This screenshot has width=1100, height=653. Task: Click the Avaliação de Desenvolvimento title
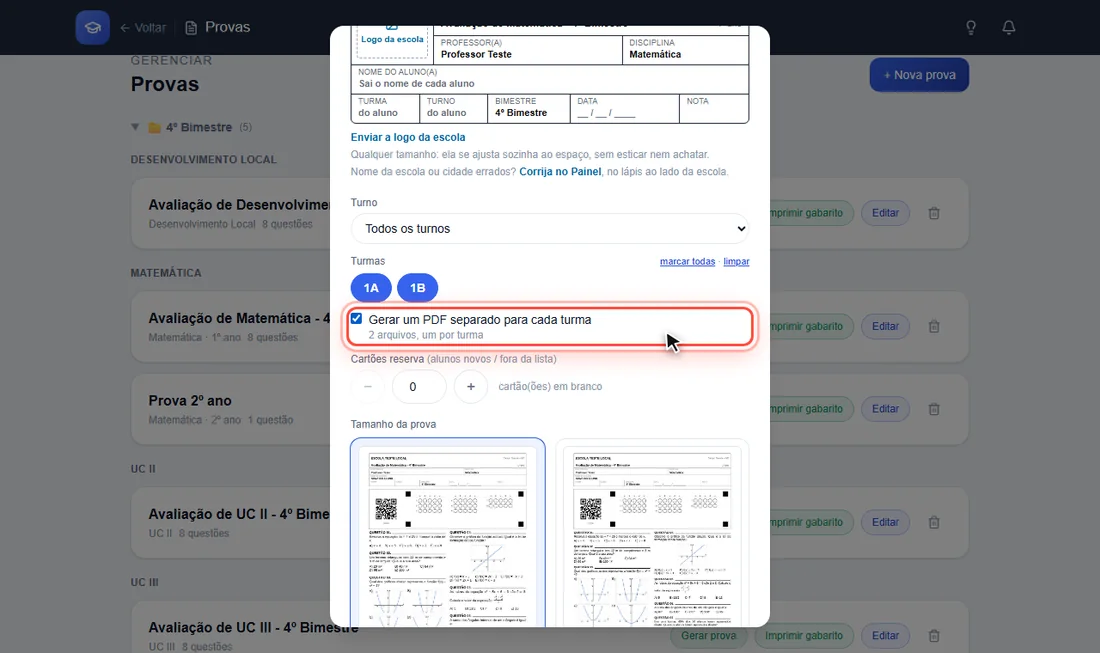tap(239, 205)
